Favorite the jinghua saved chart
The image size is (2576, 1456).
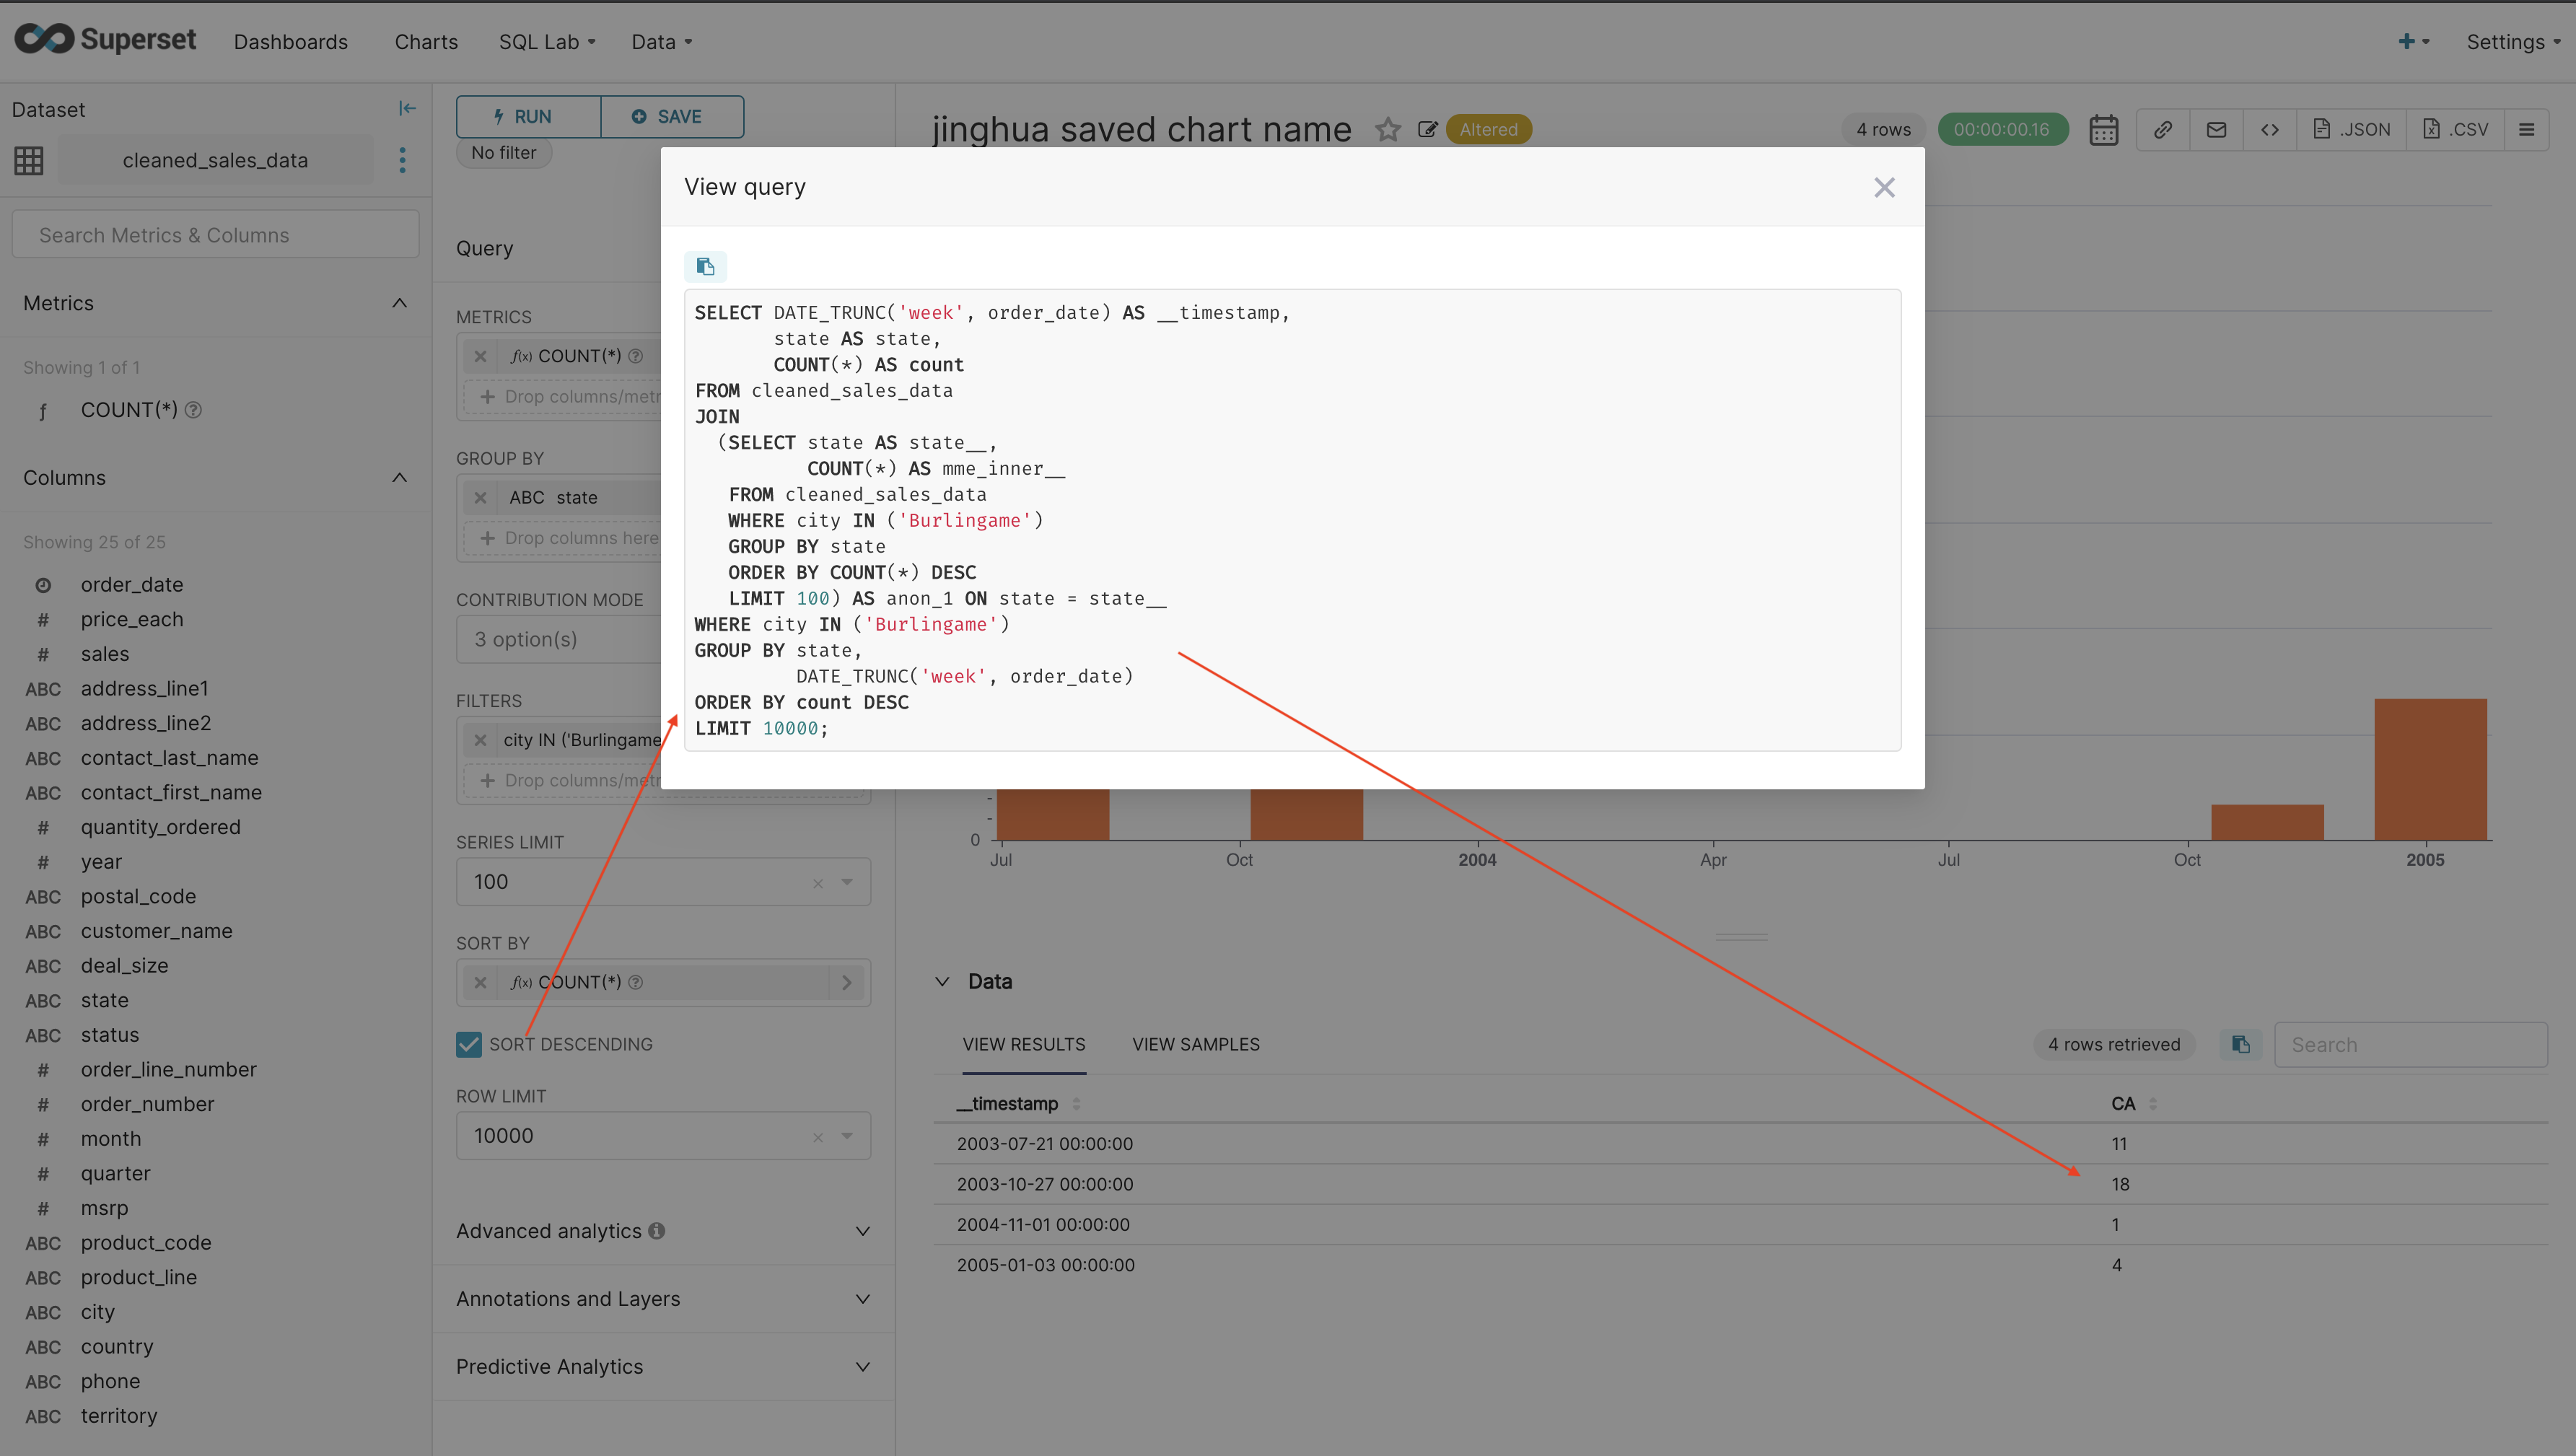click(1388, 129)
